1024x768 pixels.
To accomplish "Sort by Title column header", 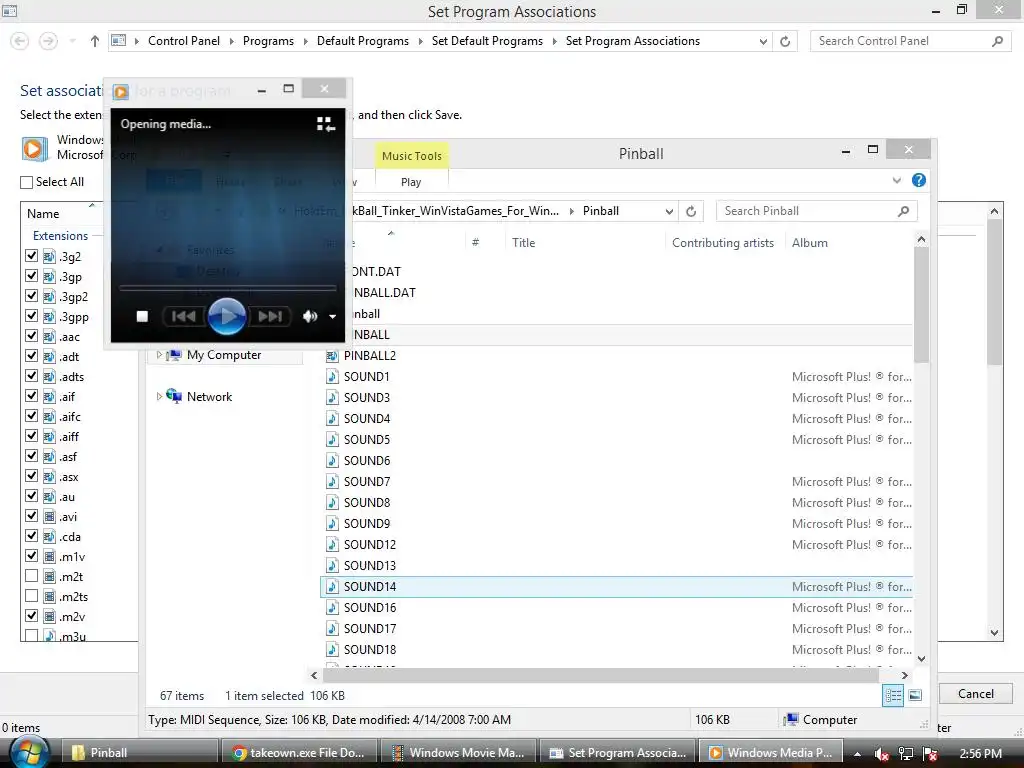I will (x=523, y=243).
